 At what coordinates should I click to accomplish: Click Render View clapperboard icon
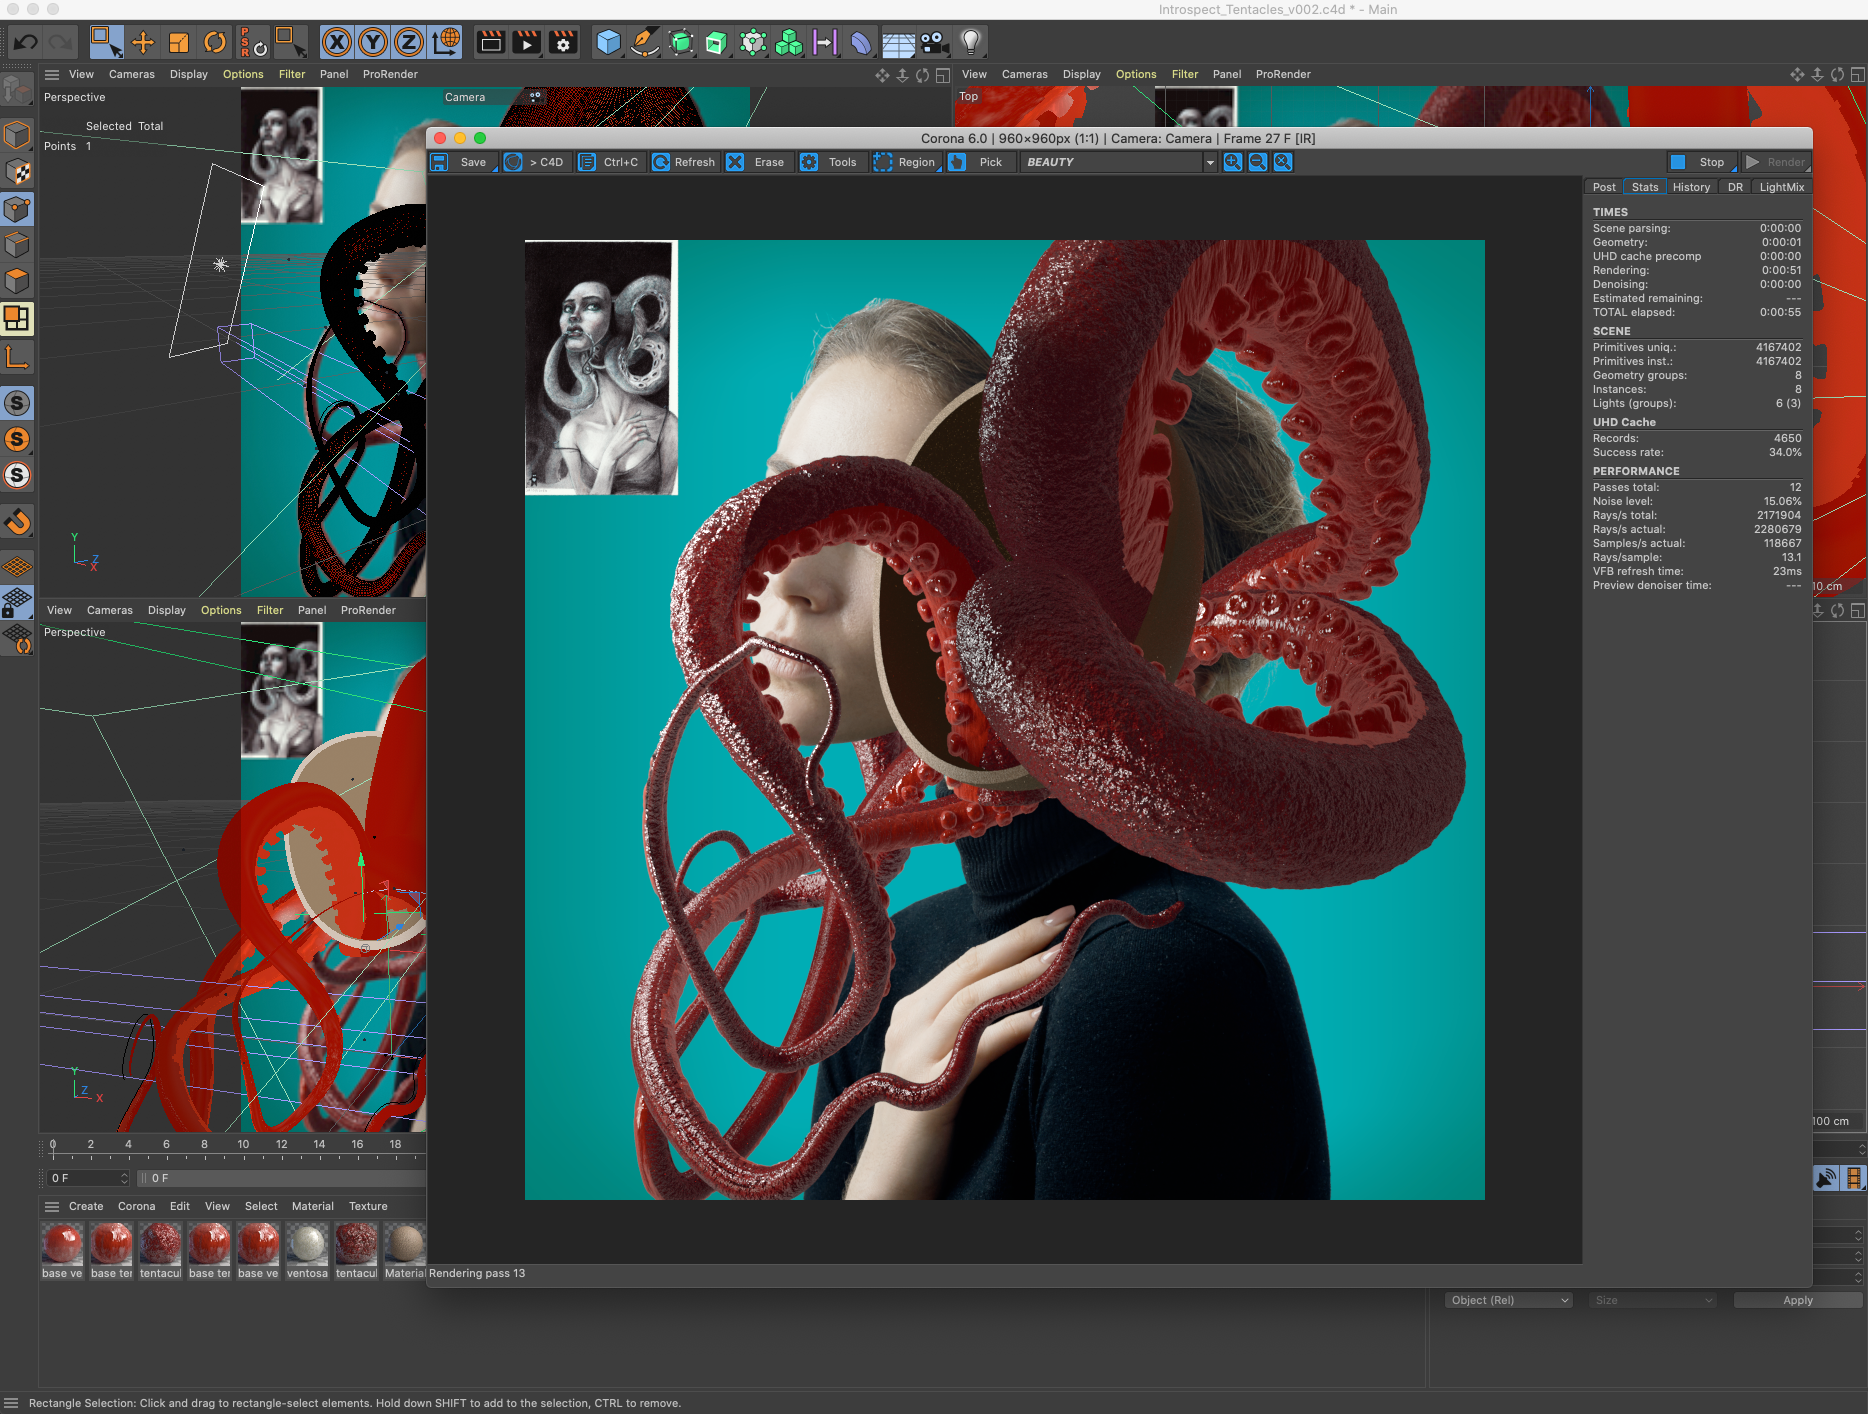tap(491, 42)
